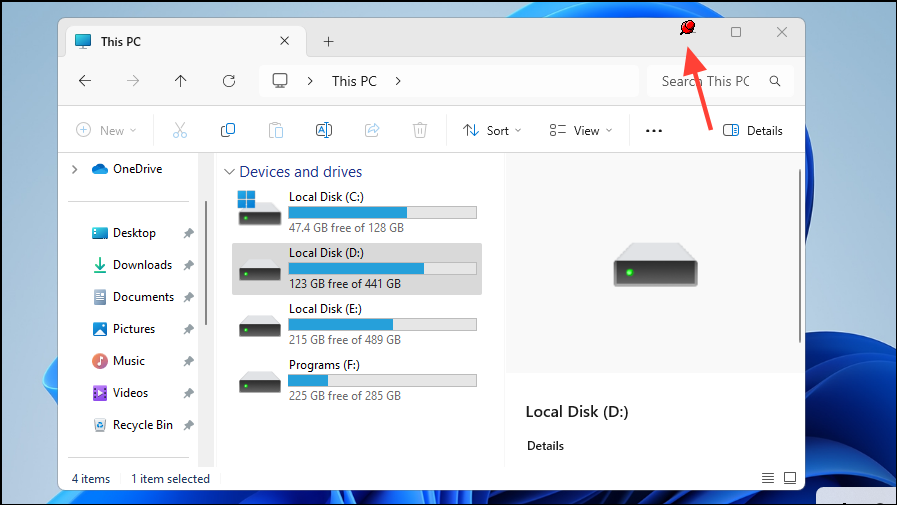This screenshot has height=505, width=897.
Task: Open Downloads in the navigation pane
Action: [x=142, y=265]
